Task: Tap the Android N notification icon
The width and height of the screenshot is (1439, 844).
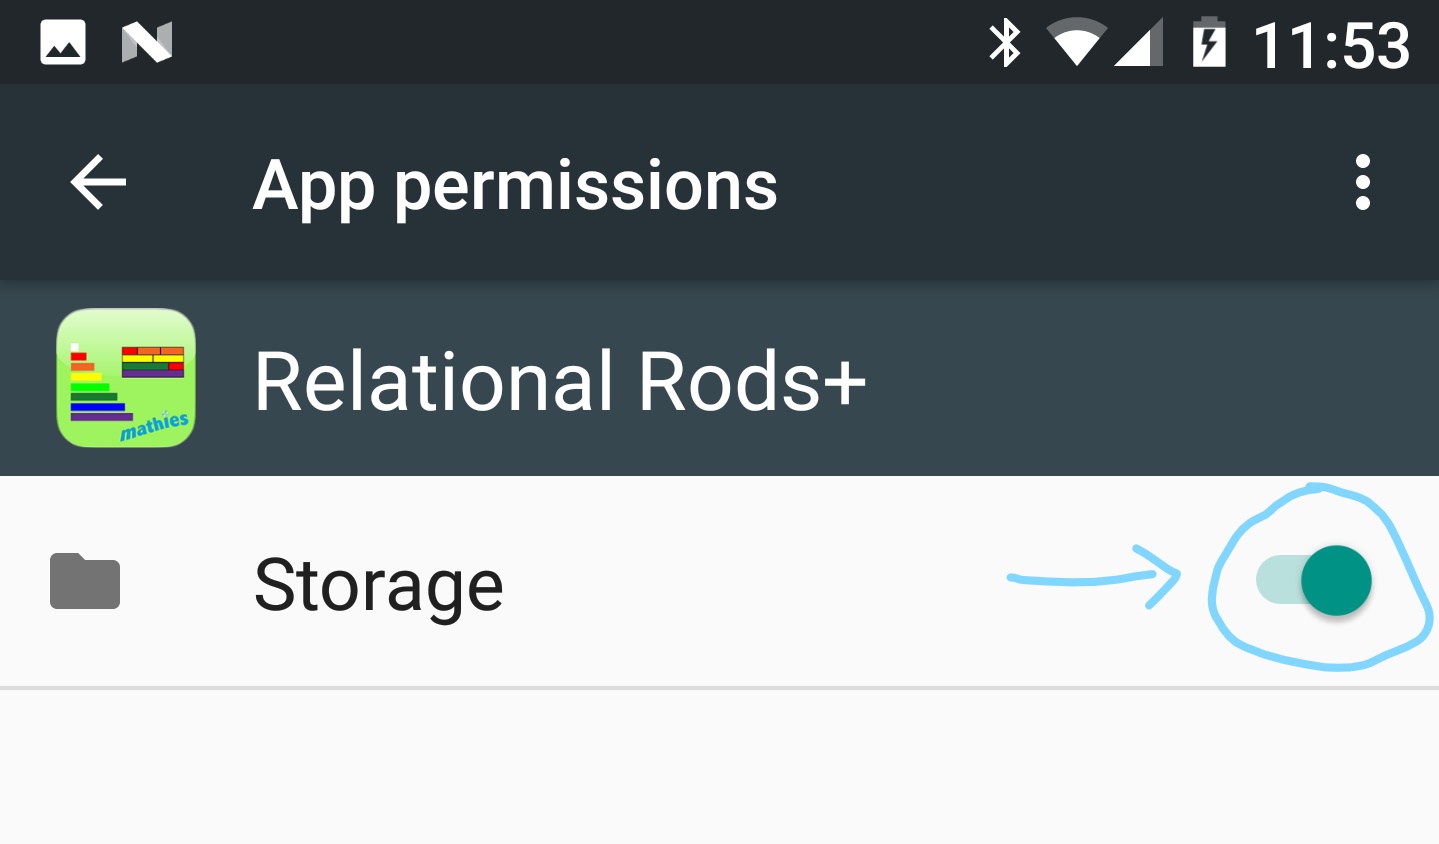Action: click(147, 43)
